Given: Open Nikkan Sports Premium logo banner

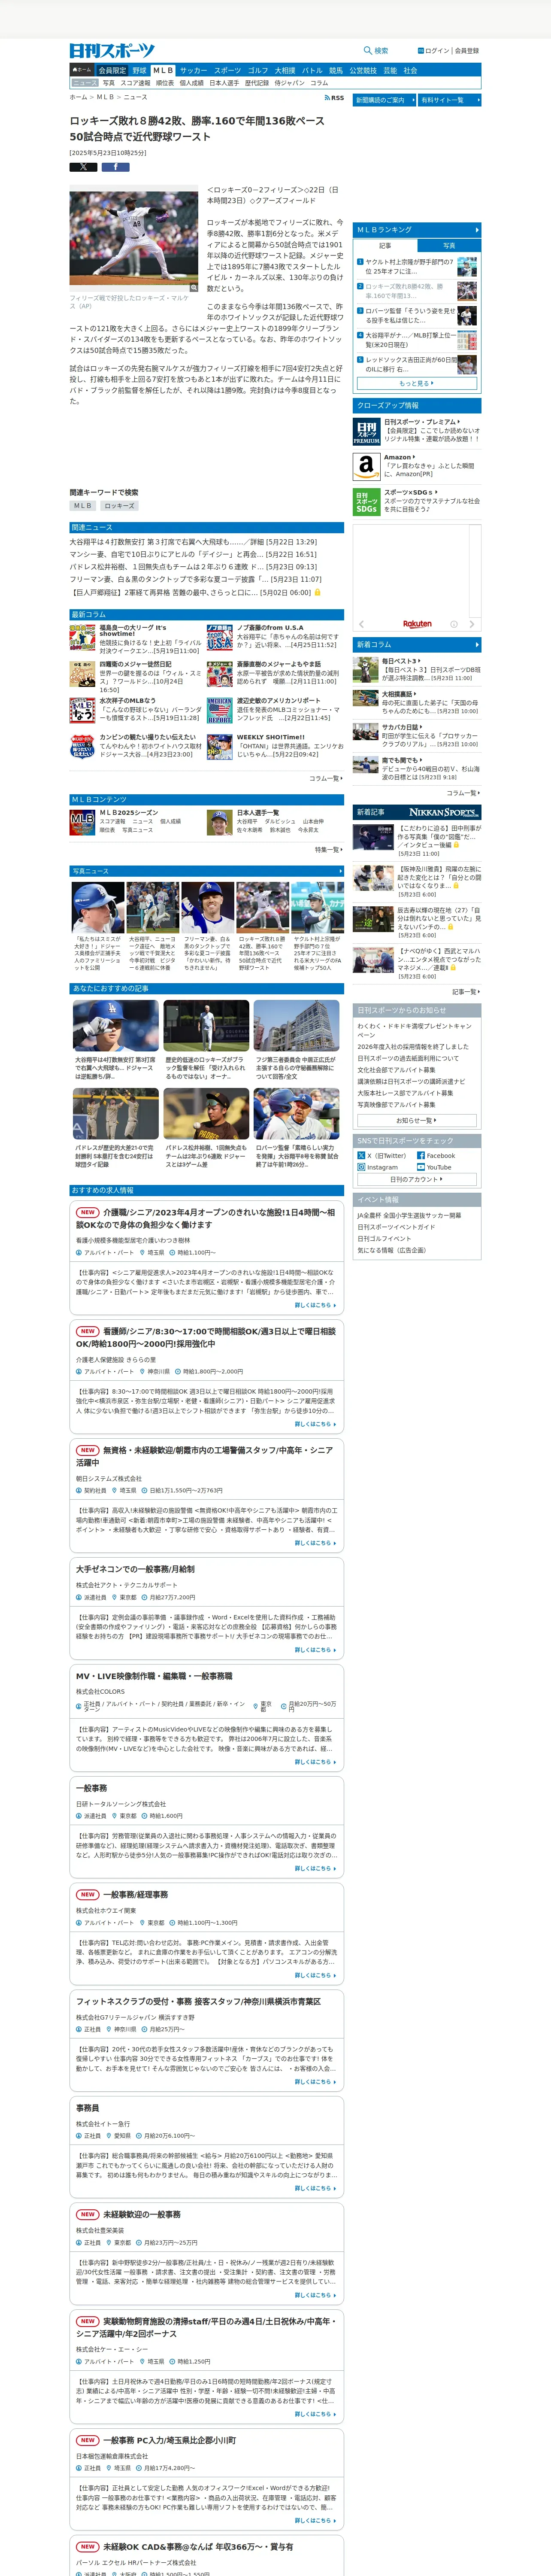Looking at the screenshot, I should [366, 431].
